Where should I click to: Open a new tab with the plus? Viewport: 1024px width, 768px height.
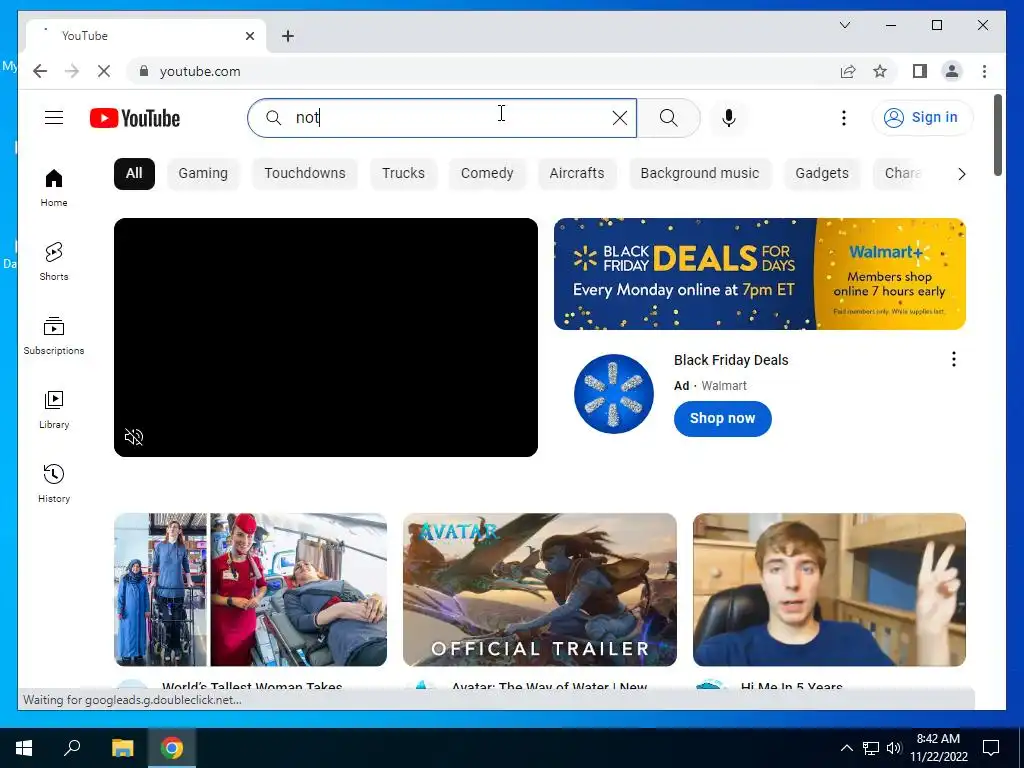coord(288,36)
